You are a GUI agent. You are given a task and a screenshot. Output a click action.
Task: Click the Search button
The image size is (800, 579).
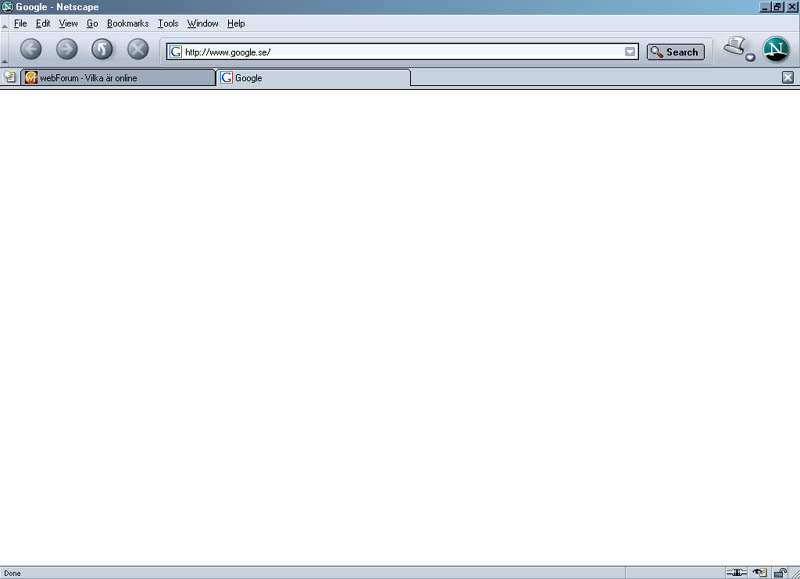coord(676,52)
